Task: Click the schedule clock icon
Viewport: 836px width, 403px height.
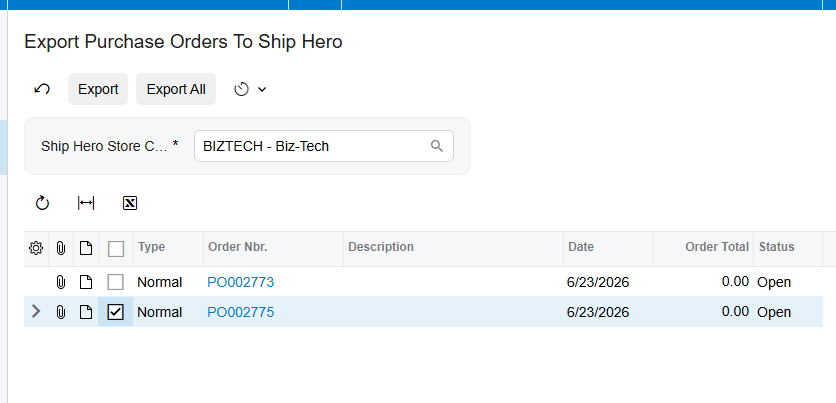Action: click(x=242, y=89)
